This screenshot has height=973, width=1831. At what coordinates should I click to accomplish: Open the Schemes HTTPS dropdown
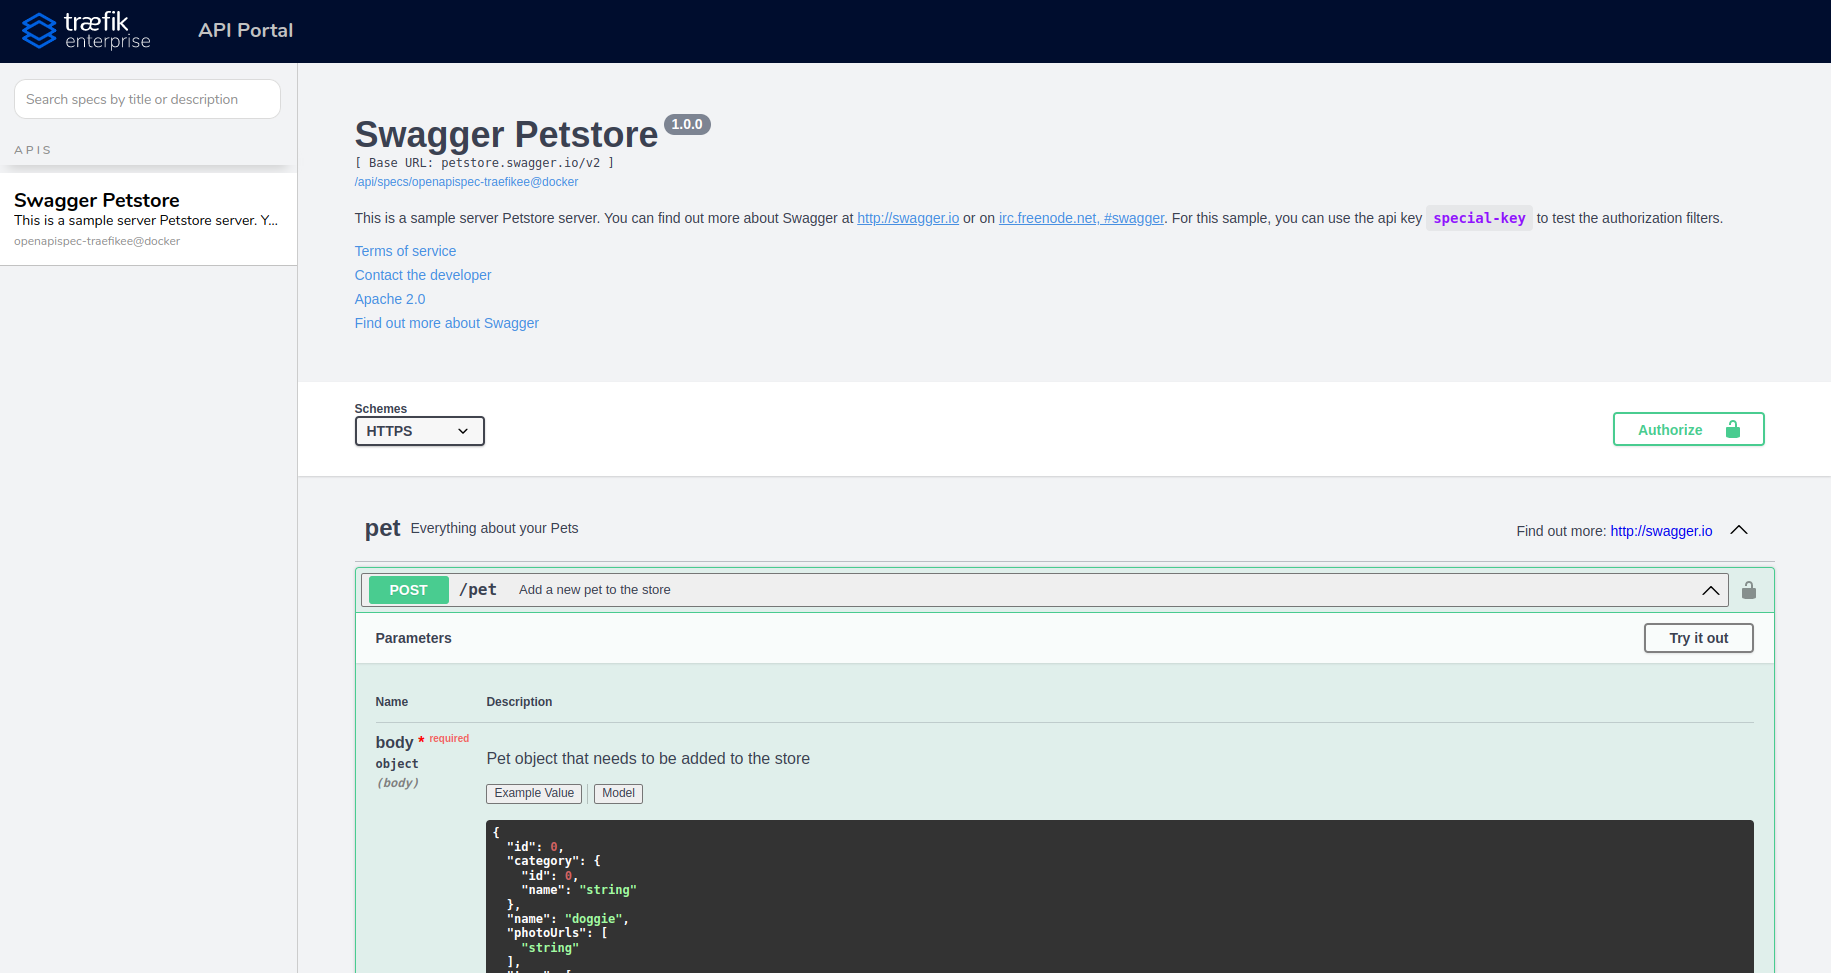419,431
